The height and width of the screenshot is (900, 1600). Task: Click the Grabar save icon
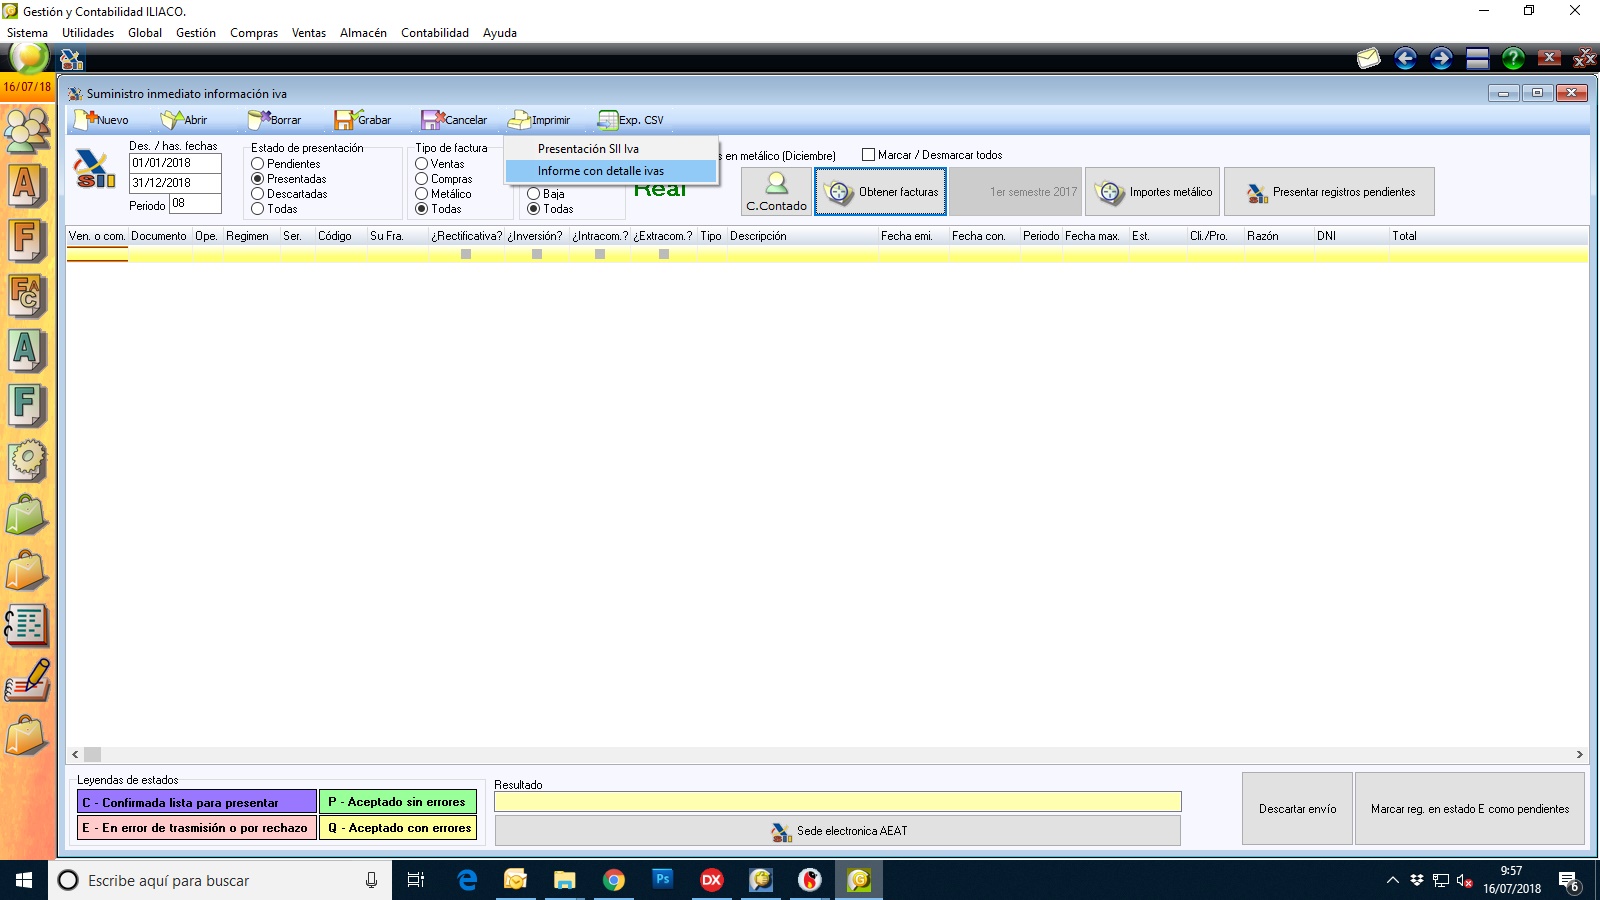pos(344,120)
